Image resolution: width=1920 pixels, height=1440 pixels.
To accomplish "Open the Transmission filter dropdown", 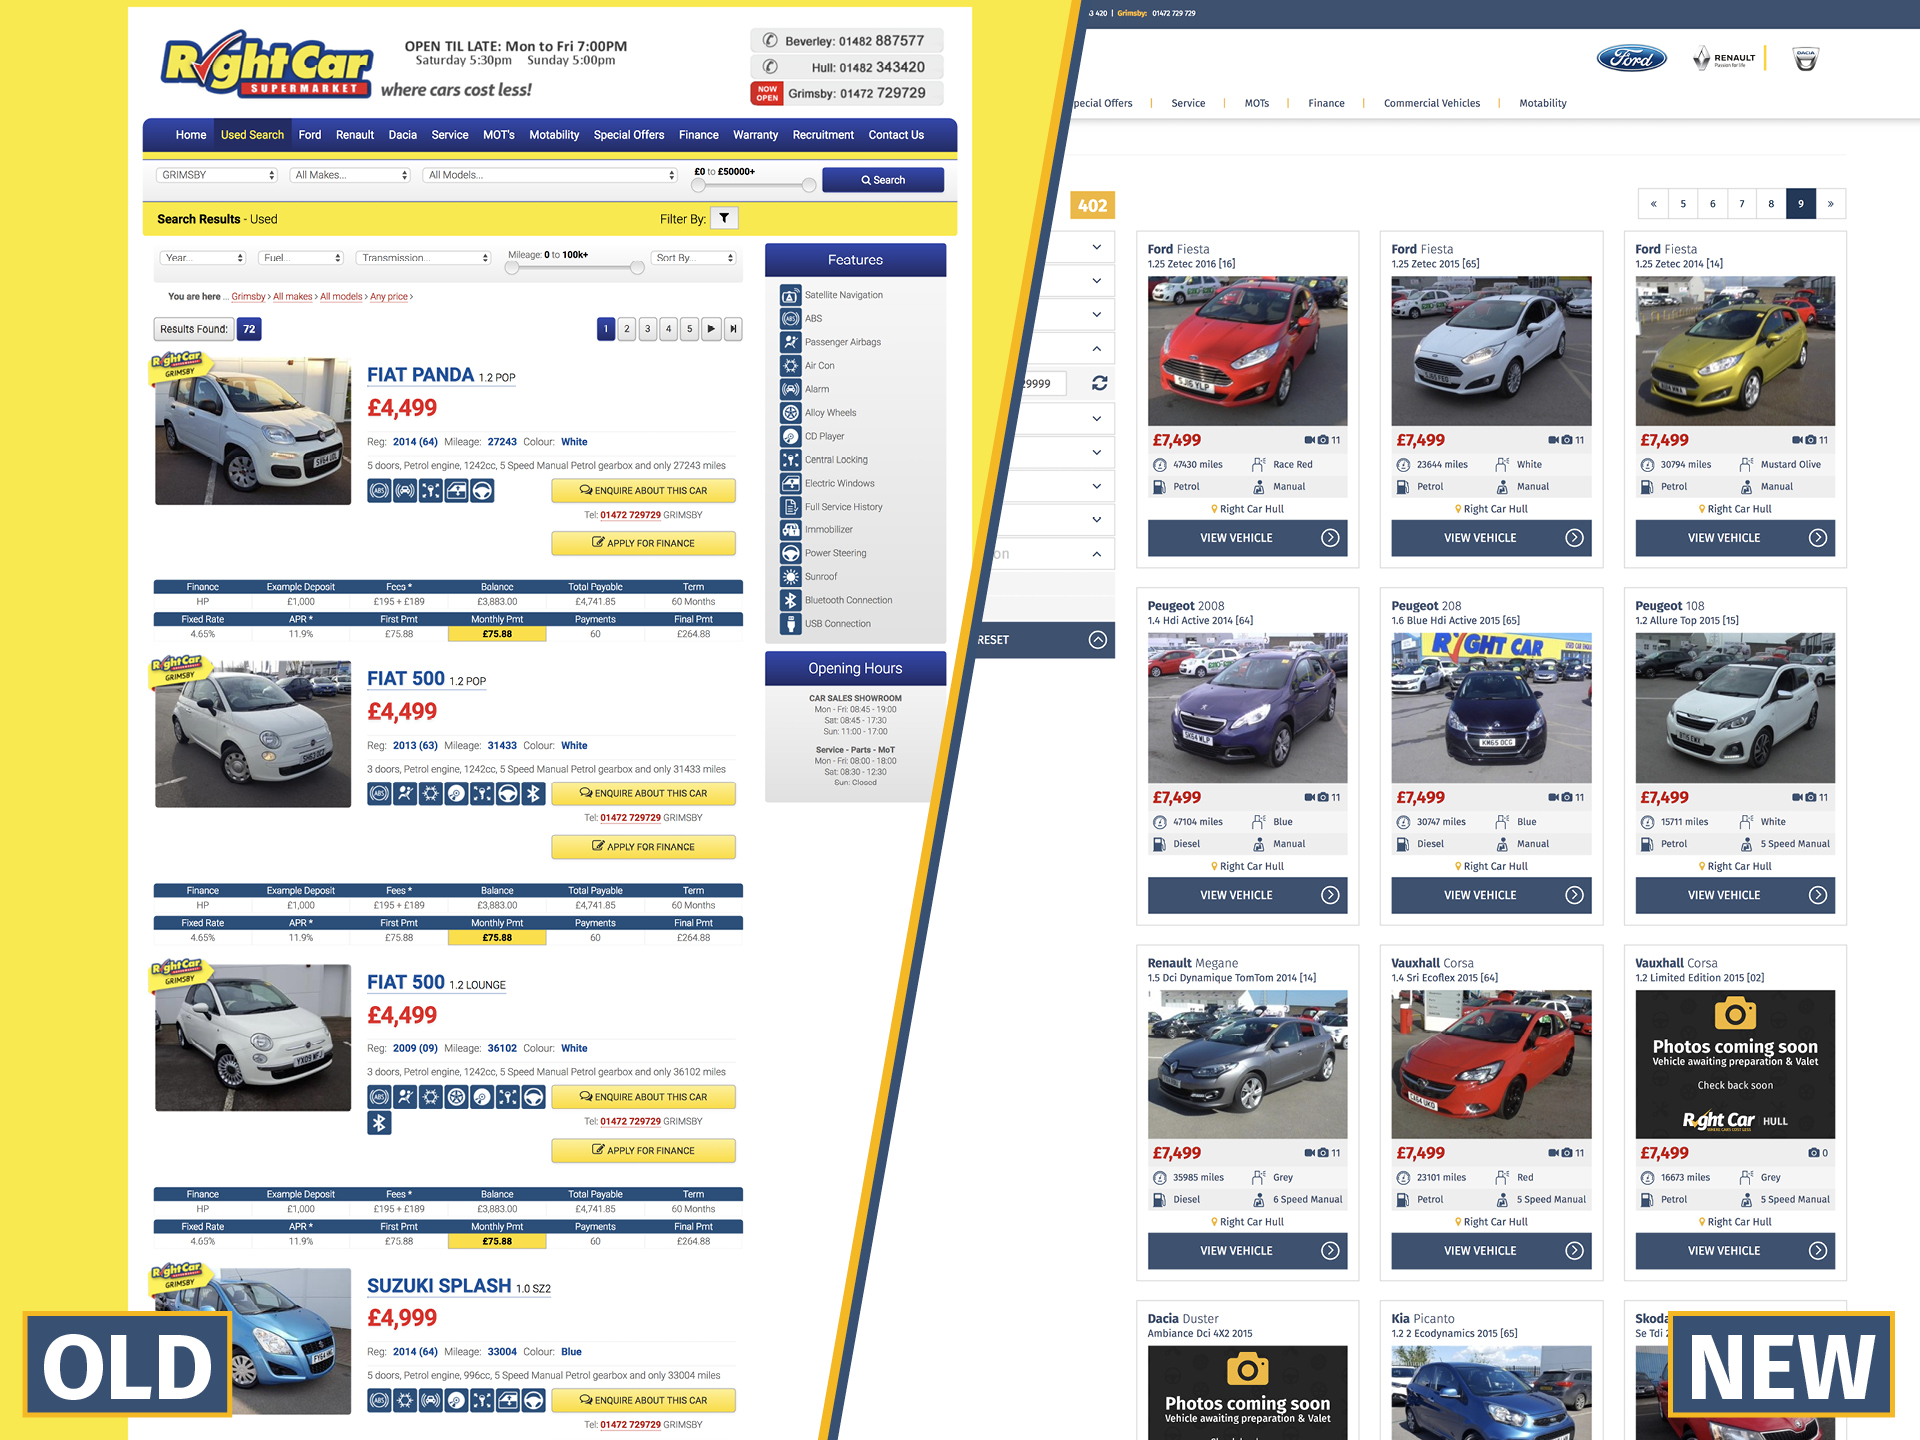I will pyautogui.click(x=424, y=258).
